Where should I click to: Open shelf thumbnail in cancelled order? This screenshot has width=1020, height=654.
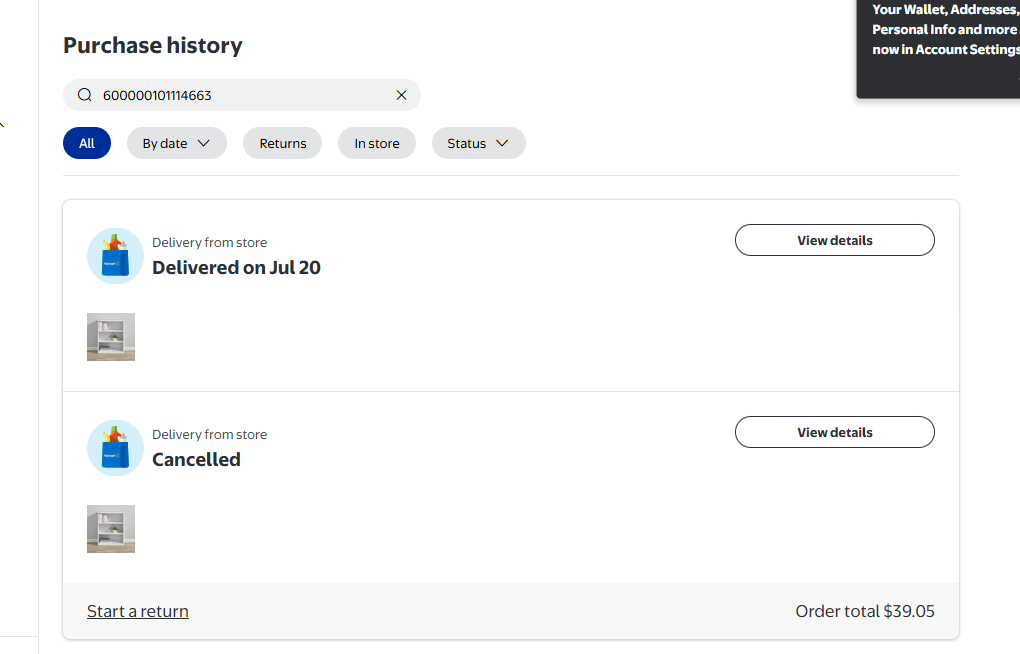[x=111, y=529]
